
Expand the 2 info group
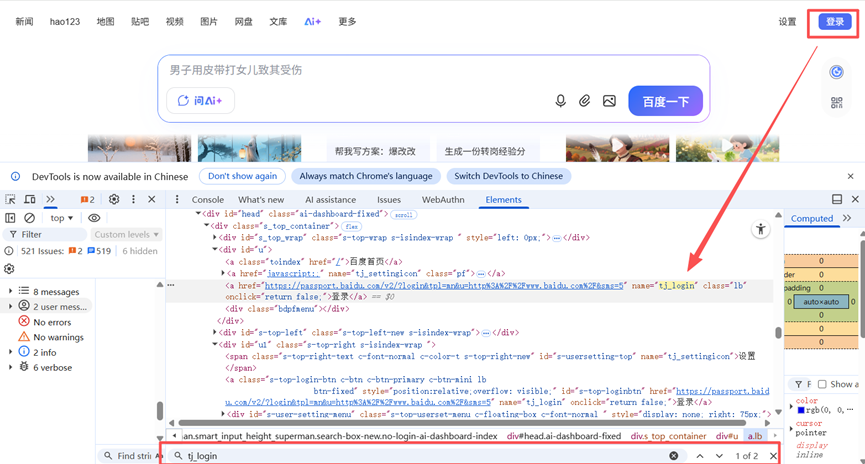point(10,351)
